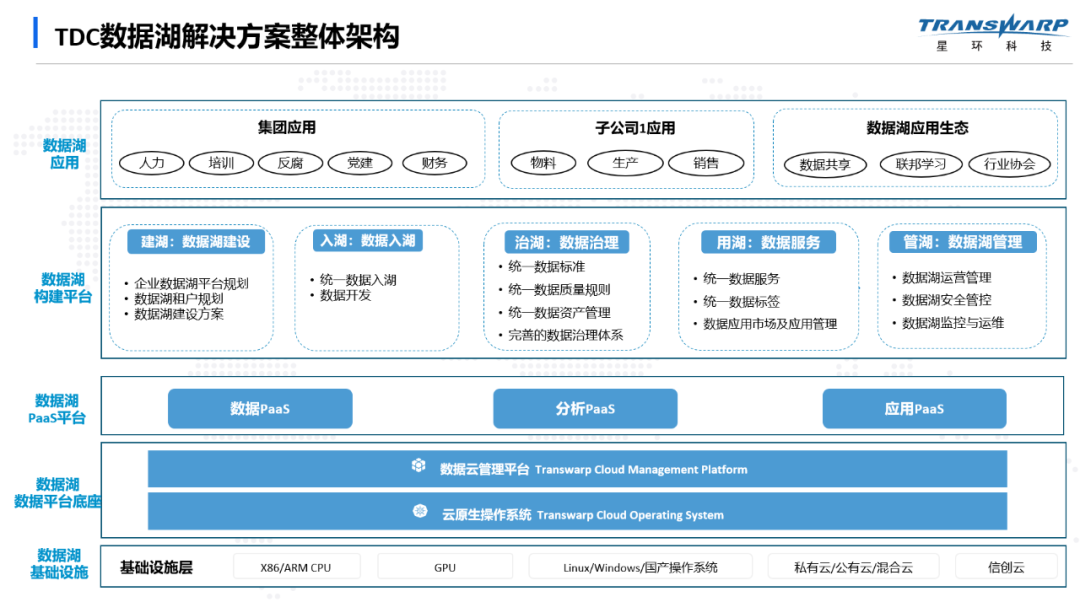The image size is (1080, 602).
Task: Click the Transwarp Cloud Management Platform bar
Action: [577, 469]
